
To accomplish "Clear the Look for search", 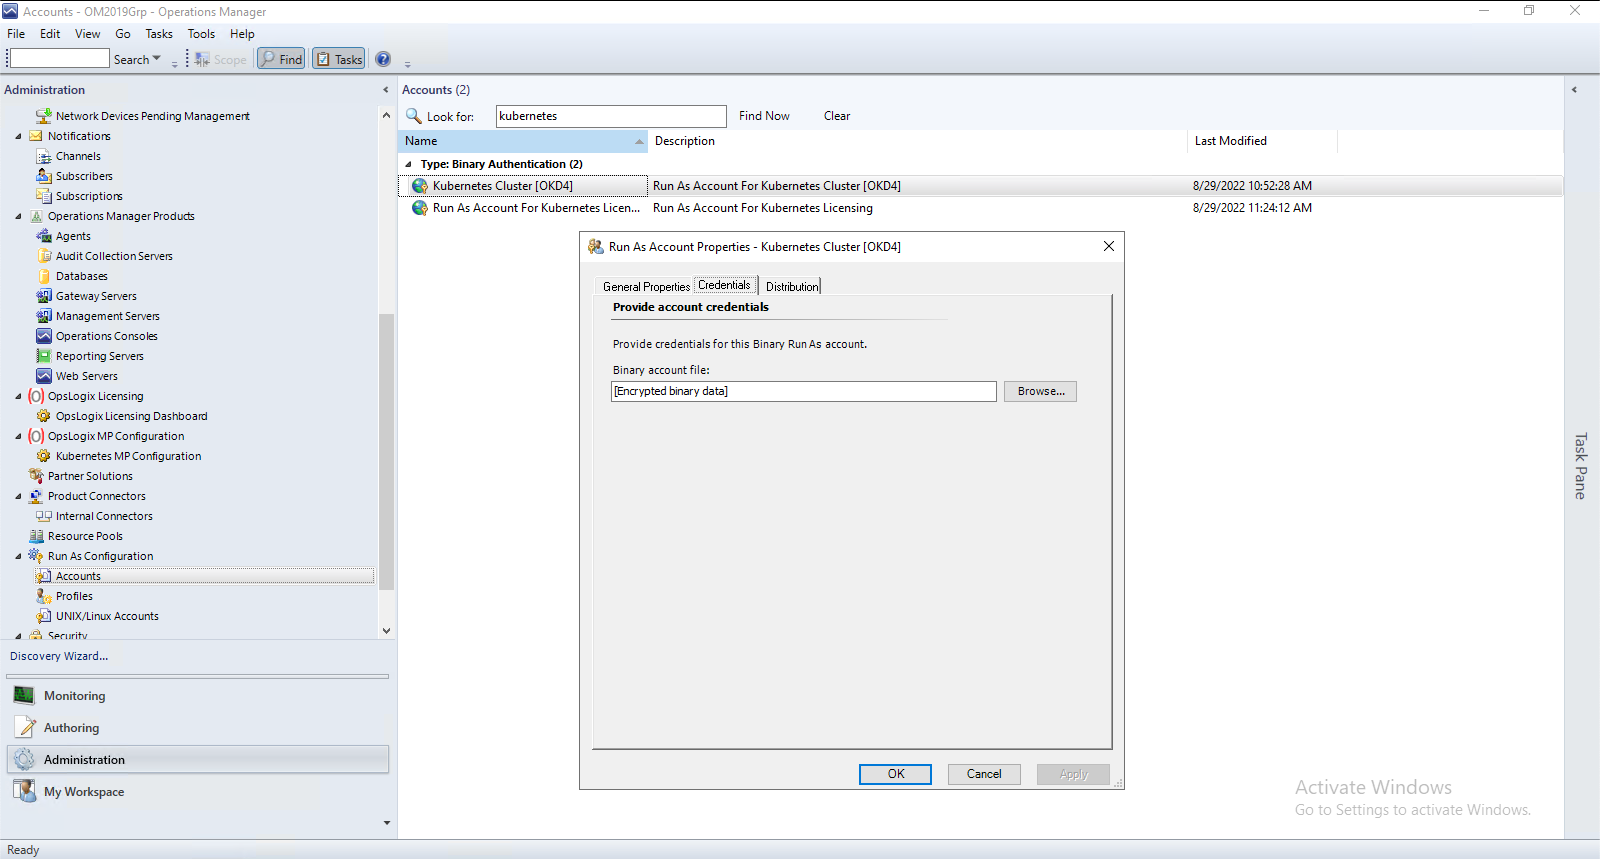I will [x=837, y=116].
